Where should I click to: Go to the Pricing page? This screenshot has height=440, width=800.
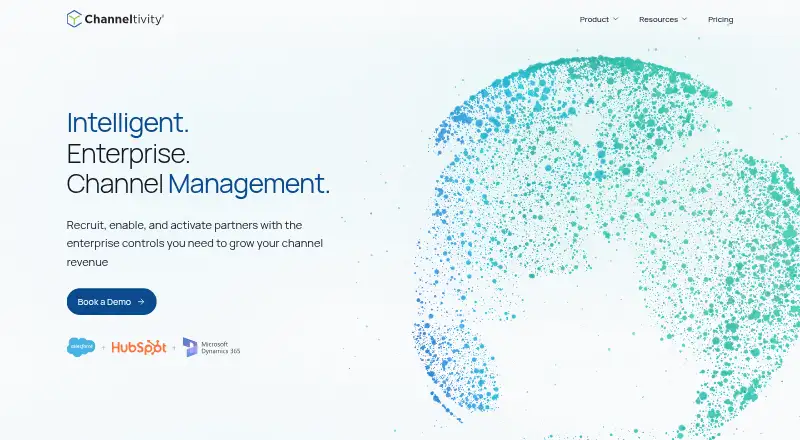(720, 20)
